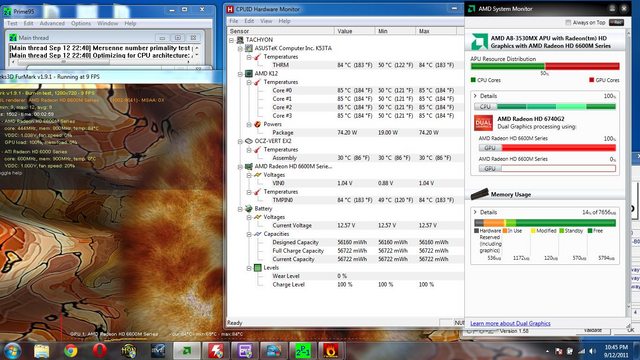Collapse the TACHYON root tree node

pyautogui.click(x=231, y=40)
